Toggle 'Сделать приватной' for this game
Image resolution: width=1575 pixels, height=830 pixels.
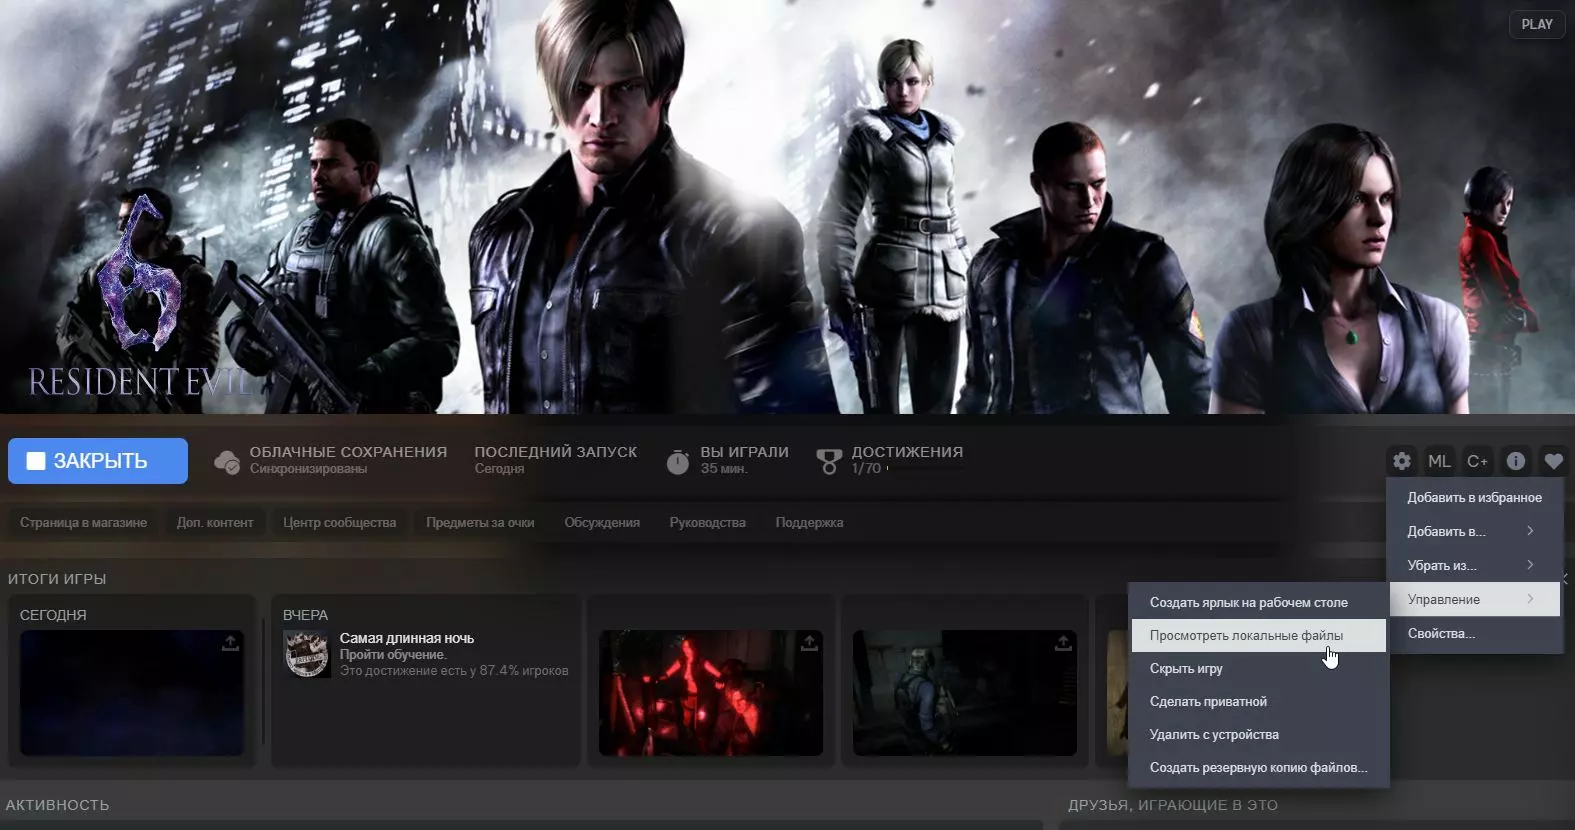[1208, 701]
